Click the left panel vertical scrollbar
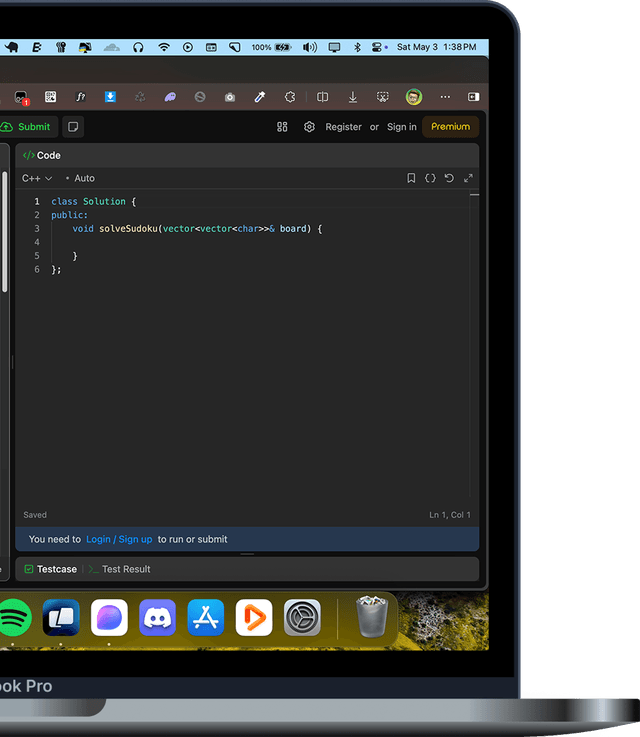Image resolution: width=640 pixels, height=737 pixels. 5,232
